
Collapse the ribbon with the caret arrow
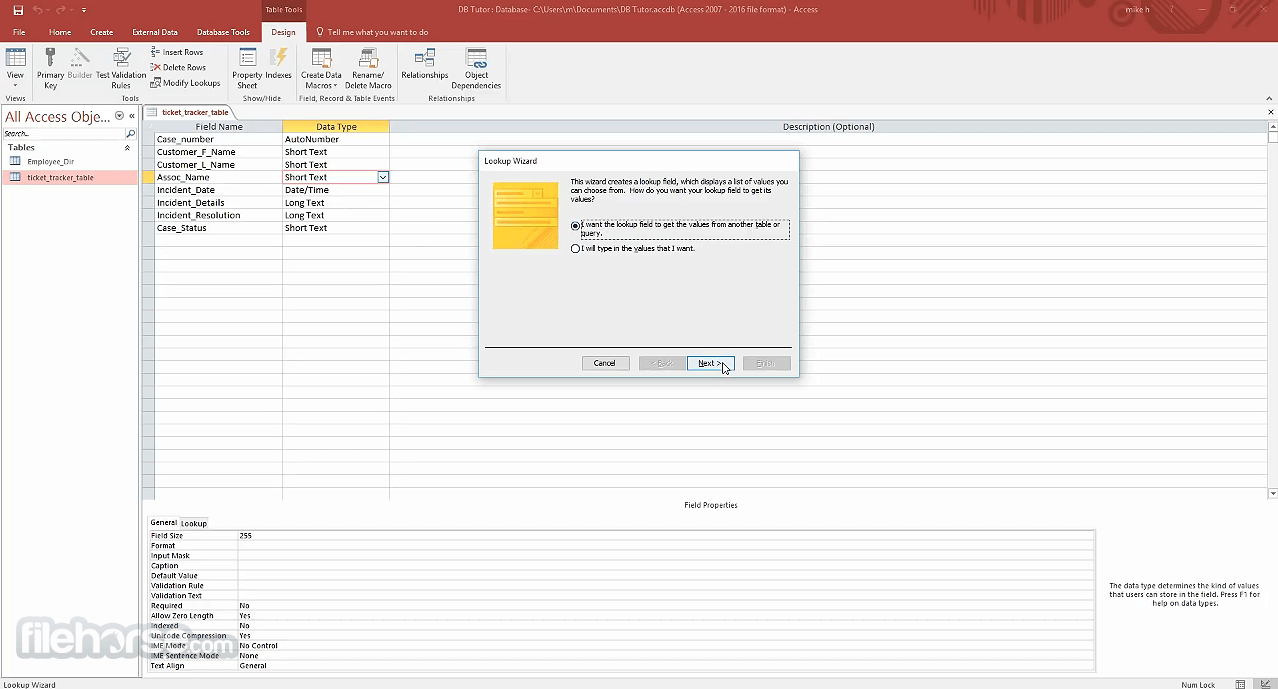[1271, 99]
